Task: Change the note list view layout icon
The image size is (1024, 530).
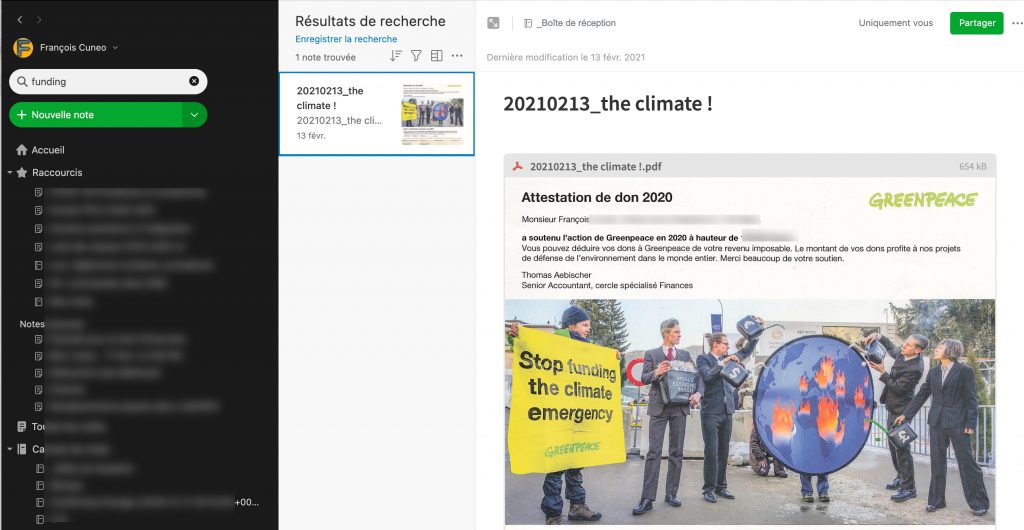Action: pos(437,56)
